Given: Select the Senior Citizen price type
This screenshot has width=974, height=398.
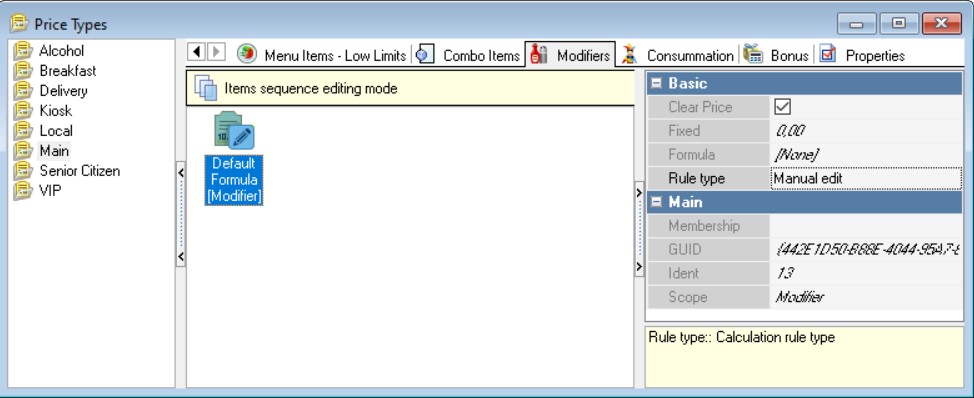Looking at the screenshot, I should (x=80, y=170).
